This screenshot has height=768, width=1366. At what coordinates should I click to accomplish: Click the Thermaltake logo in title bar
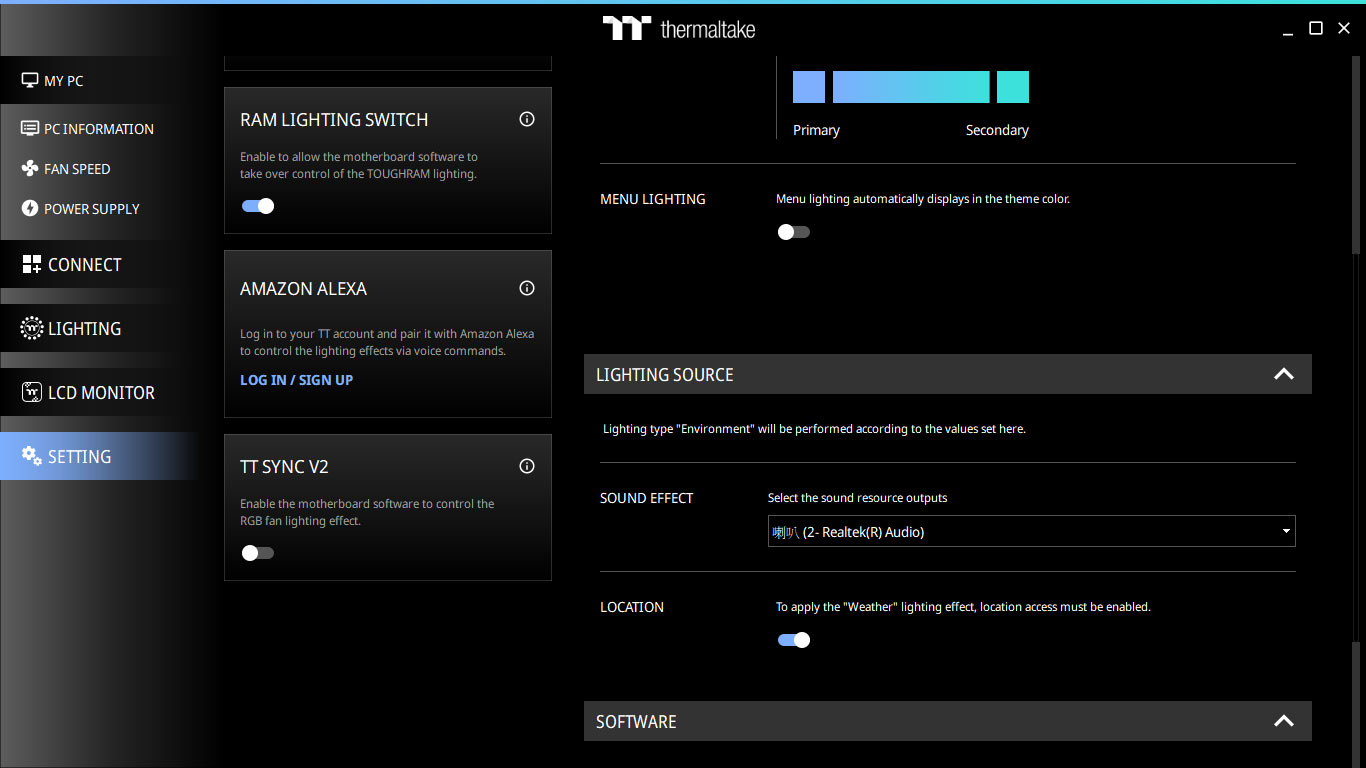click(x=678, y=28)
